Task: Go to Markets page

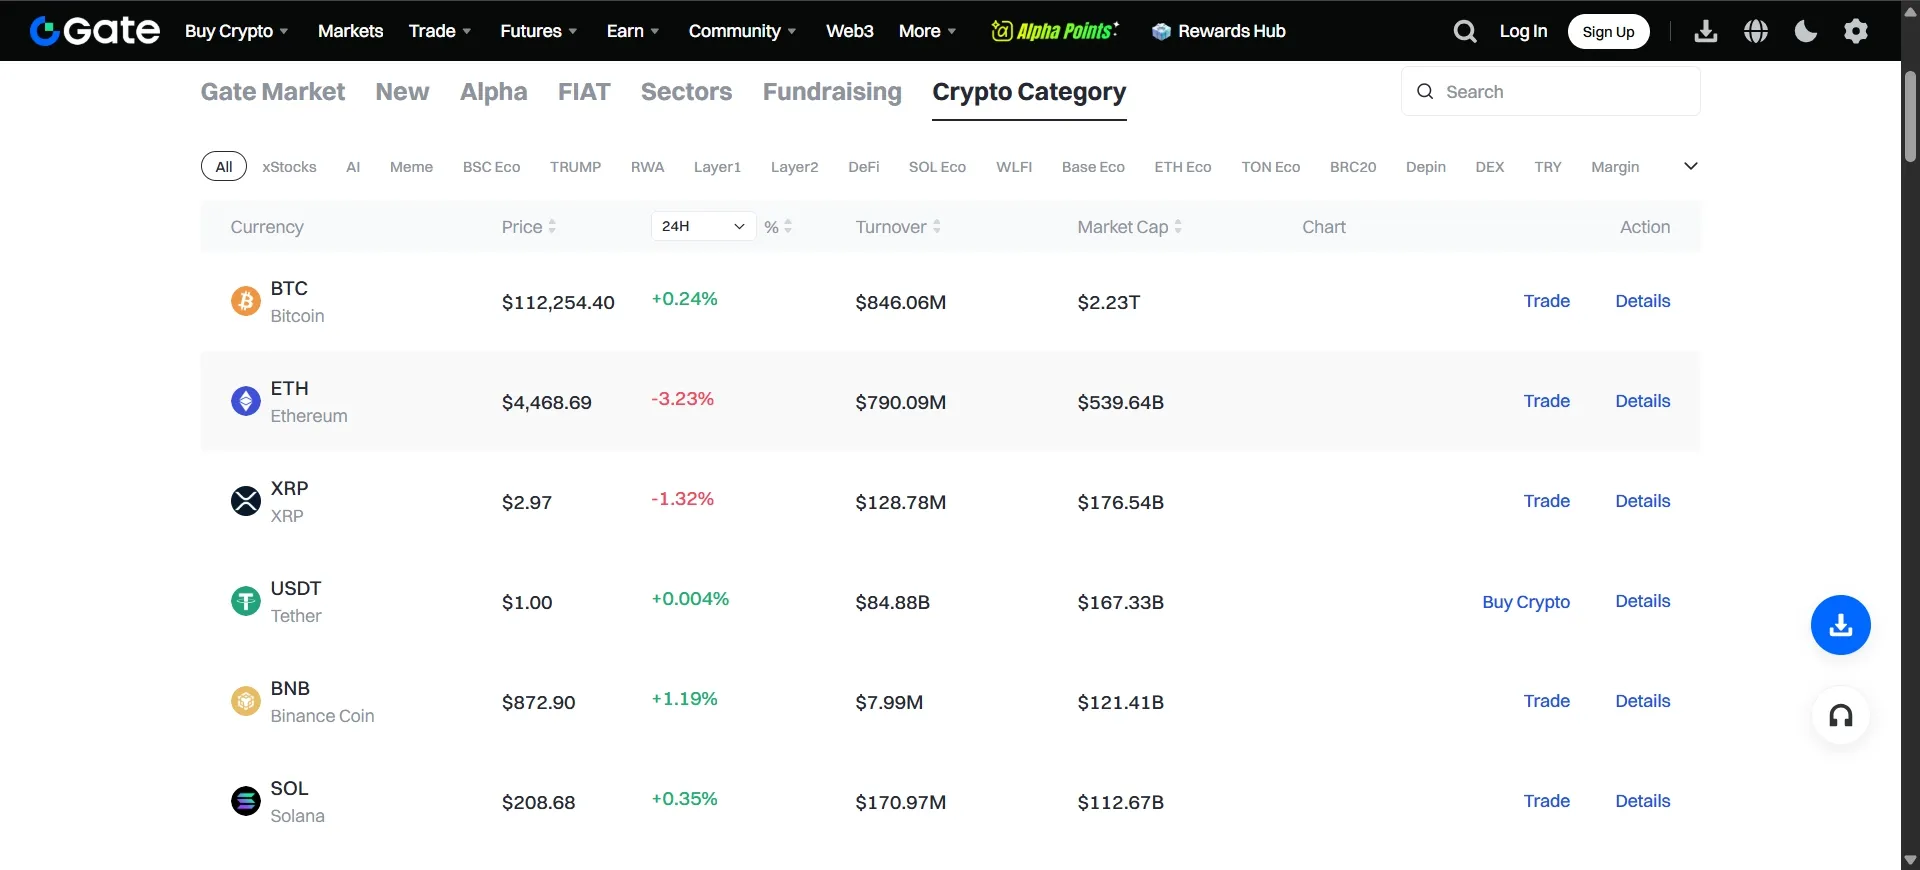Action: point(350,31)
